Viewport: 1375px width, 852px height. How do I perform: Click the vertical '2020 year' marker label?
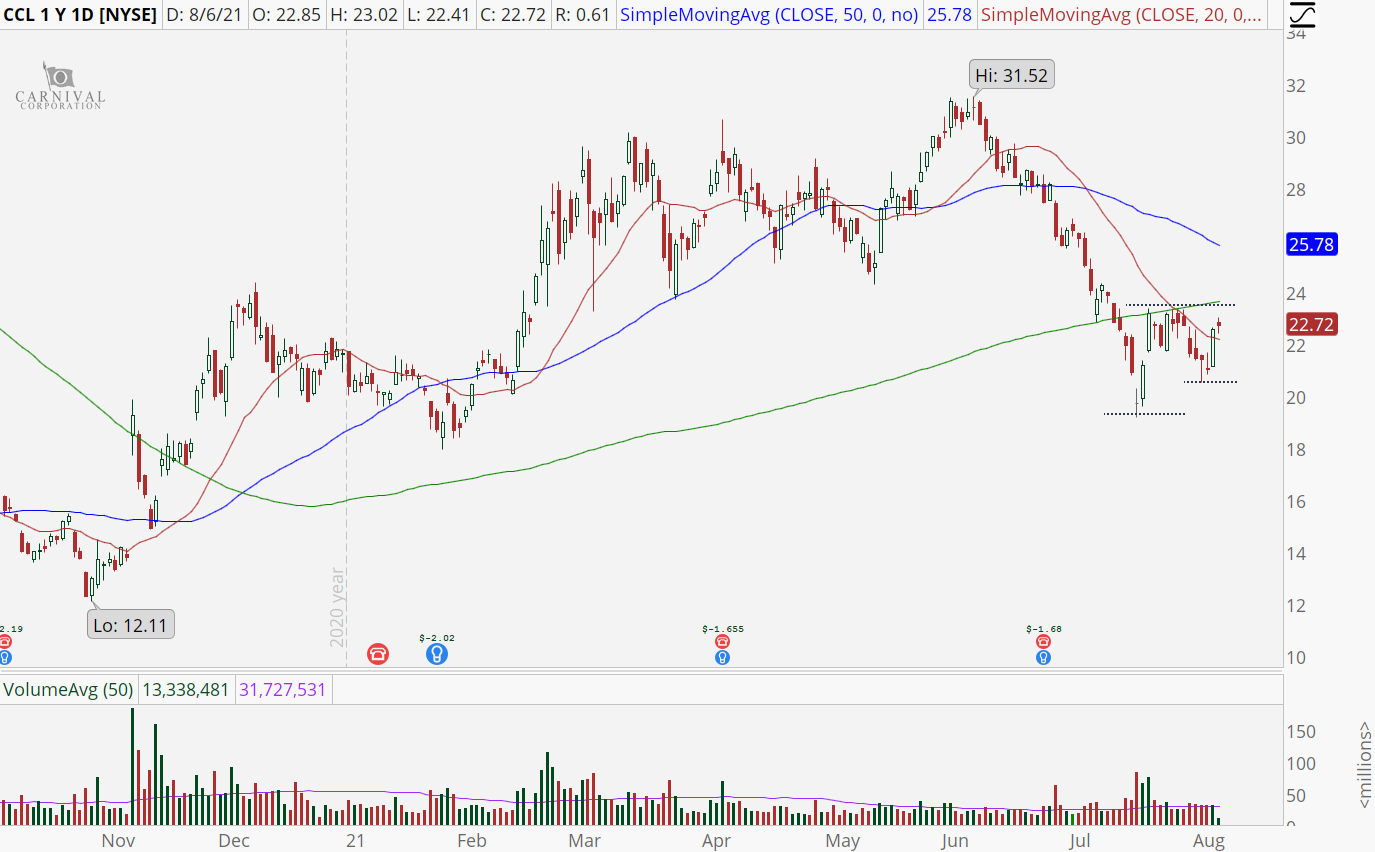337,607
